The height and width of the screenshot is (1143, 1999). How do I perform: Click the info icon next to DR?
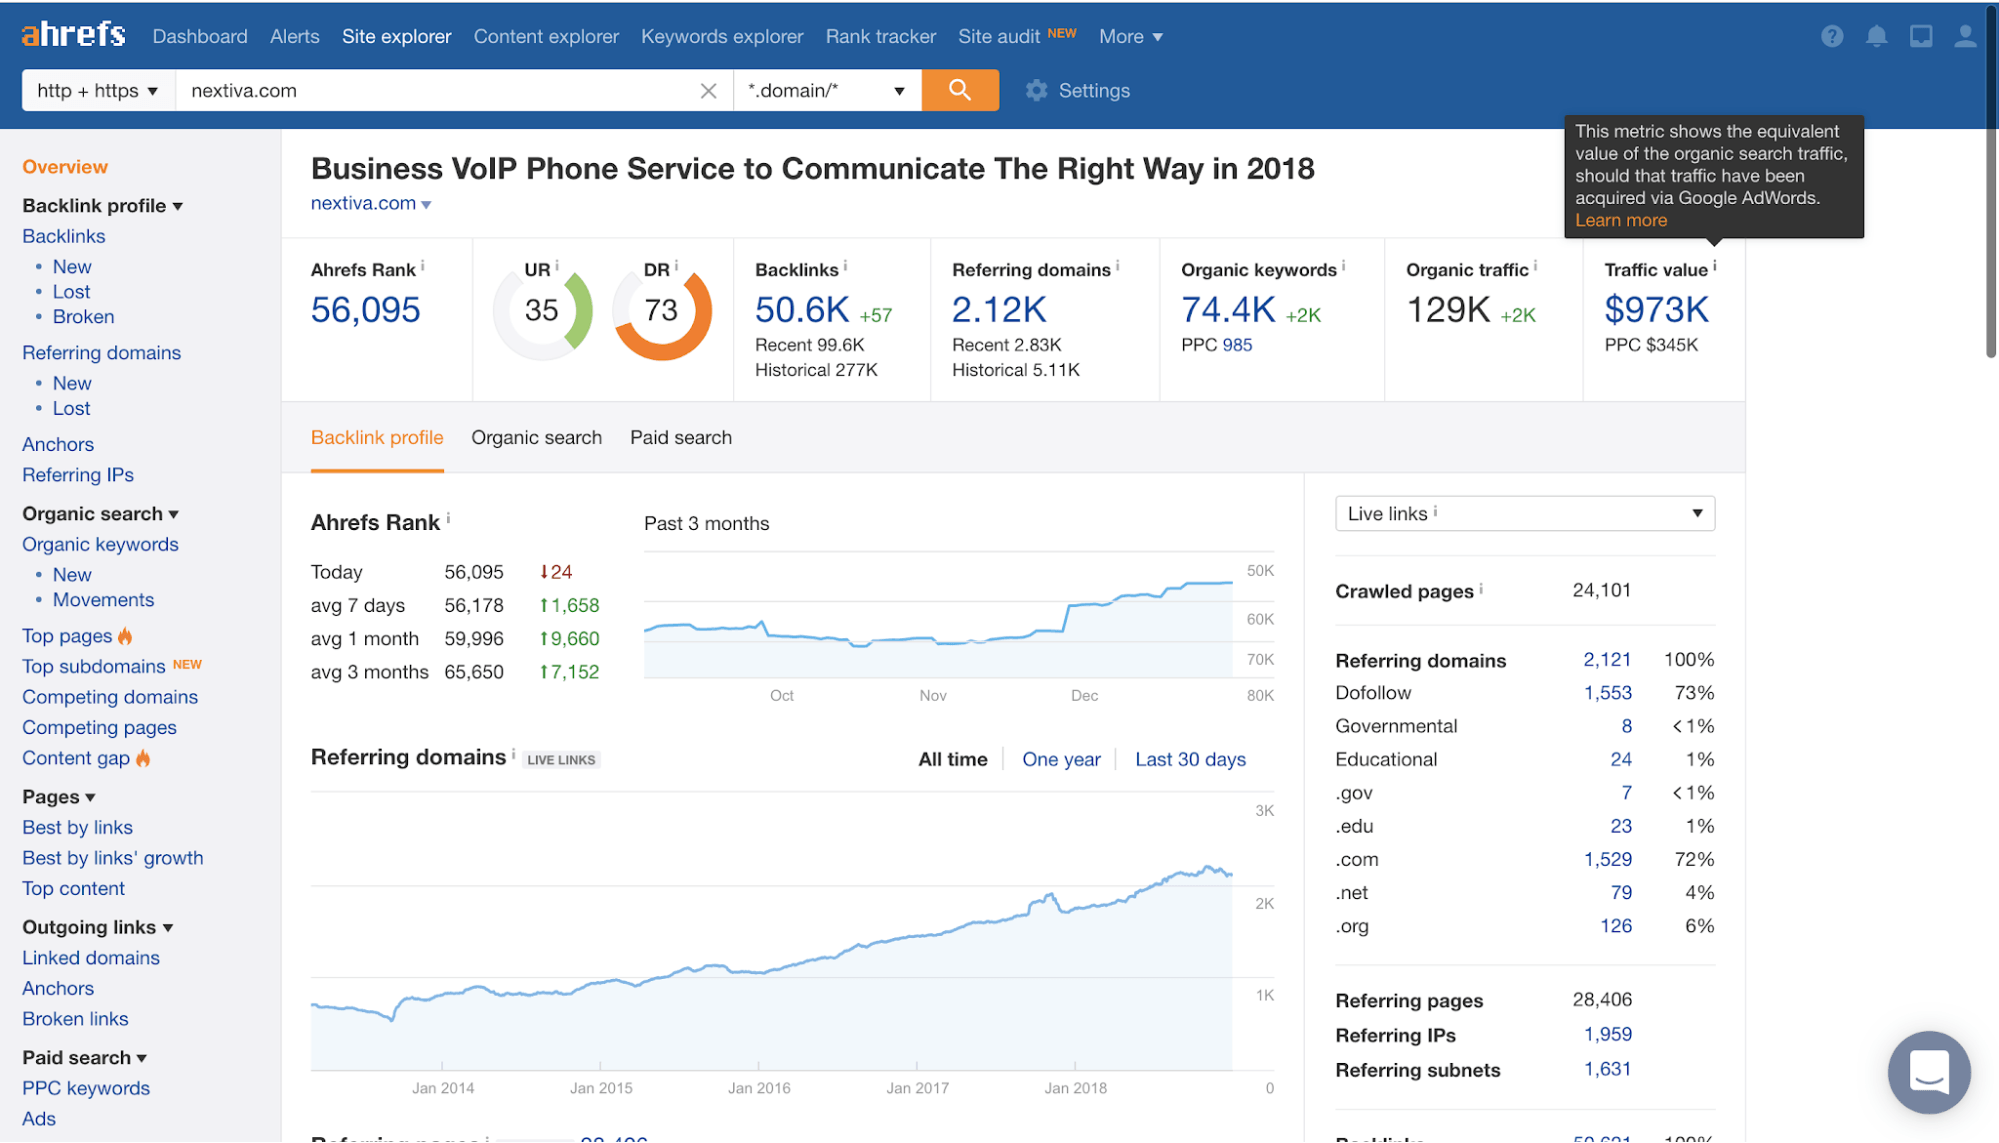(676, 266)
